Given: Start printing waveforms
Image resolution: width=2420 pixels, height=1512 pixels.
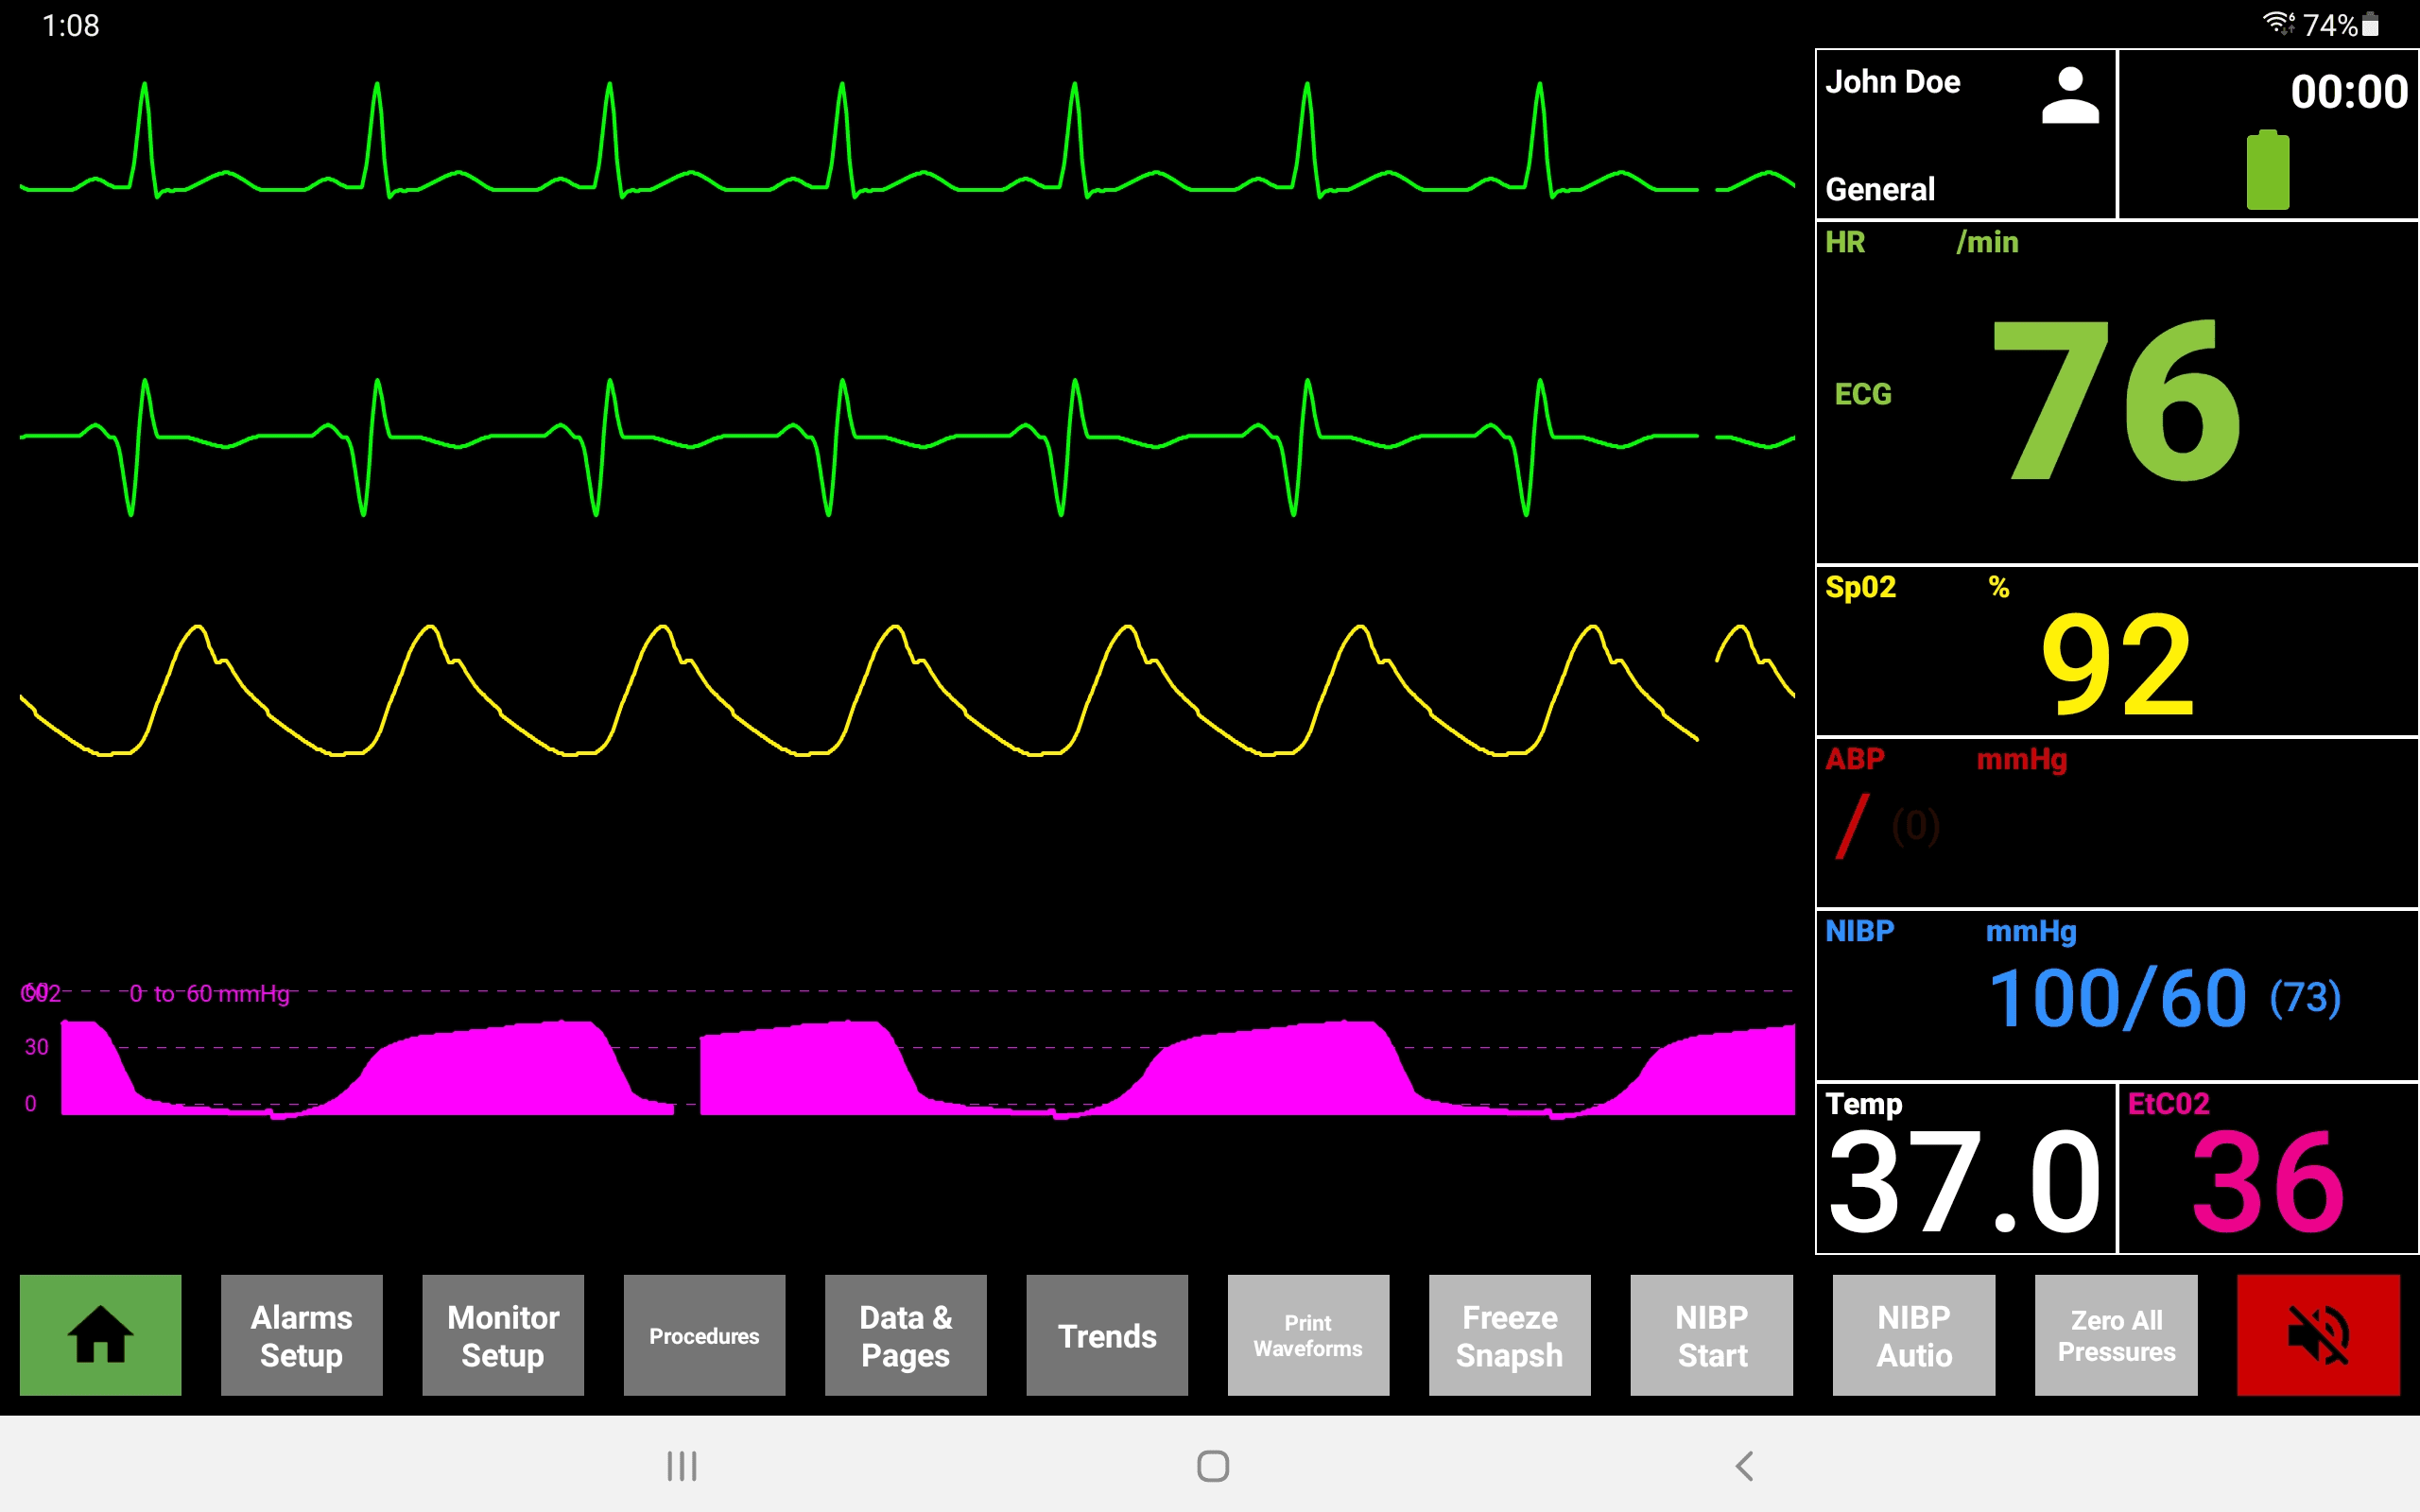Looking at the screenshot, I should 1308,1335.
